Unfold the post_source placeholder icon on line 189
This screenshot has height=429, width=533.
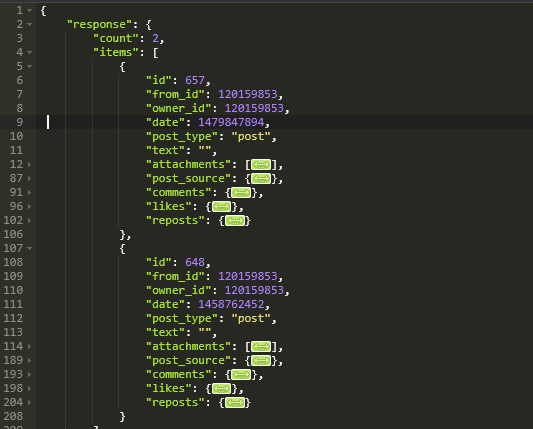261,361
